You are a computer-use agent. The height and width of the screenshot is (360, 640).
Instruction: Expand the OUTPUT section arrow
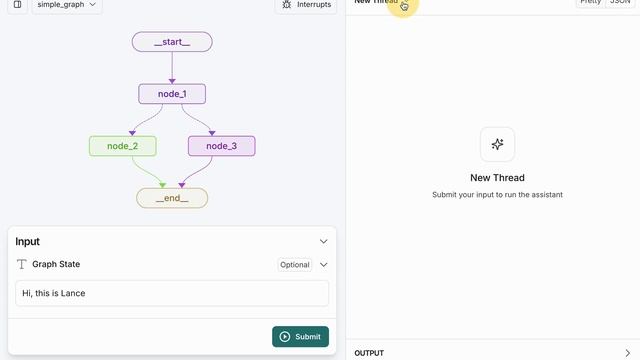click(x=627, y=353)
